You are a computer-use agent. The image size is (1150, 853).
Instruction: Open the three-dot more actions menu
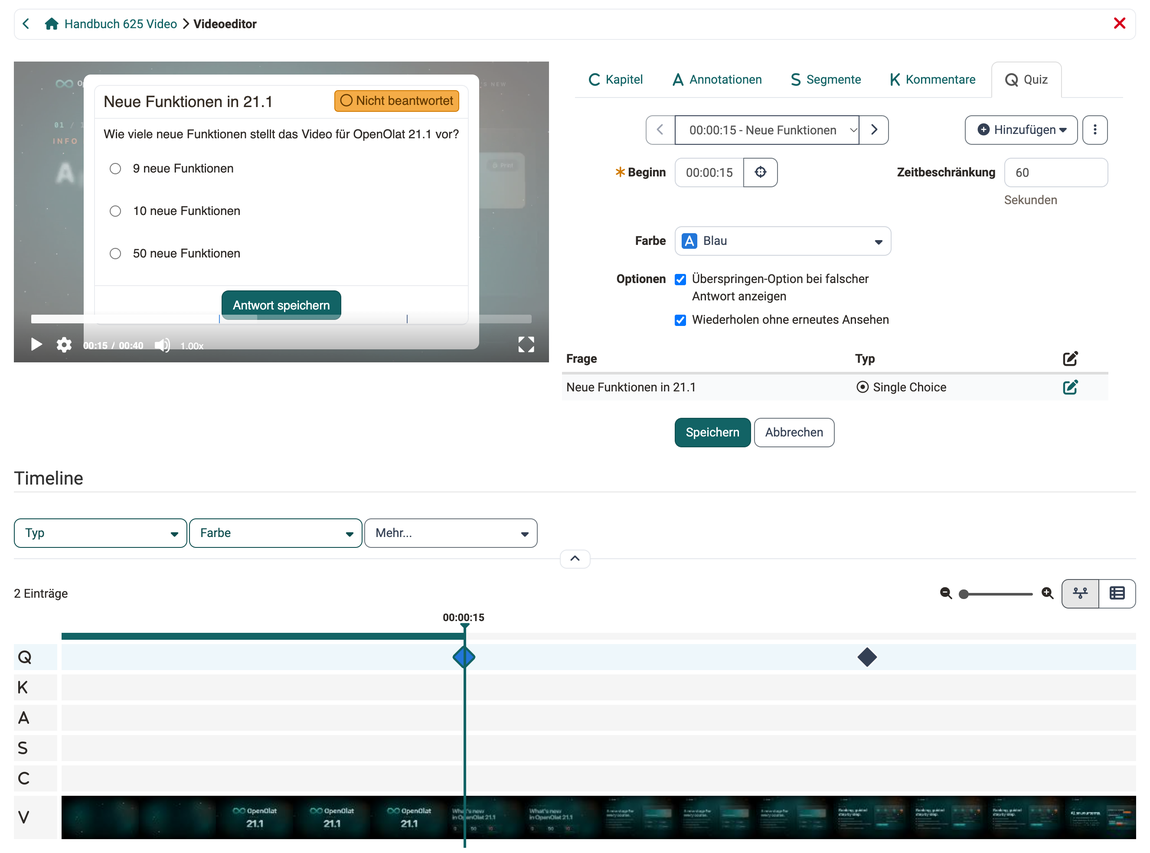point(1095,130)
